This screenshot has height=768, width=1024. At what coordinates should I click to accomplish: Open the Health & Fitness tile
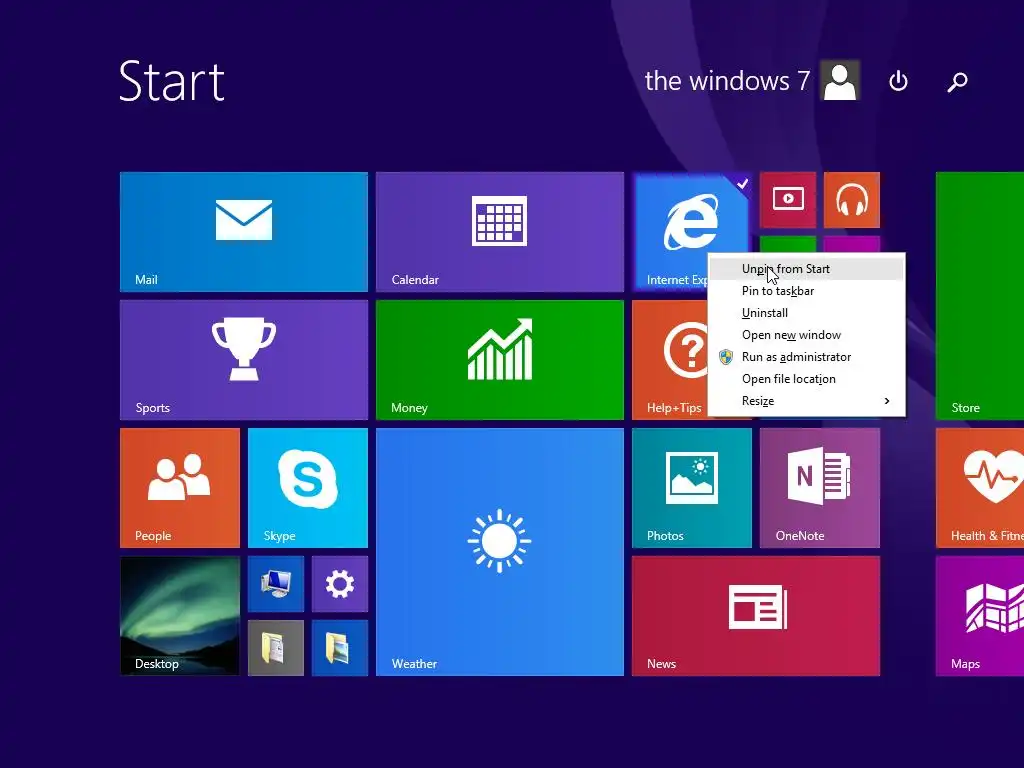coord(980,488)
